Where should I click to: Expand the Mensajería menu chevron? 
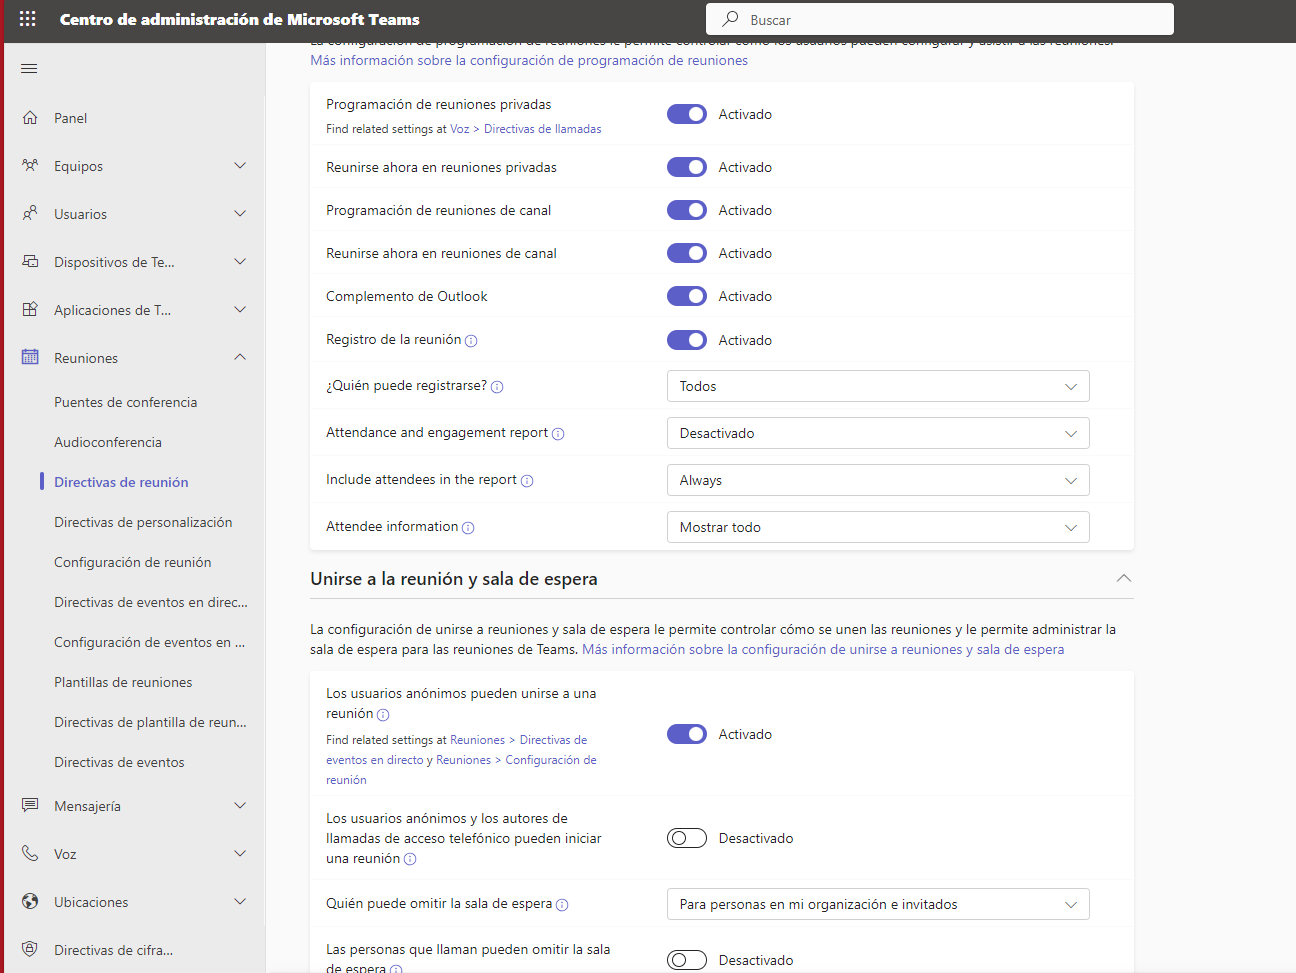[240, 805]
